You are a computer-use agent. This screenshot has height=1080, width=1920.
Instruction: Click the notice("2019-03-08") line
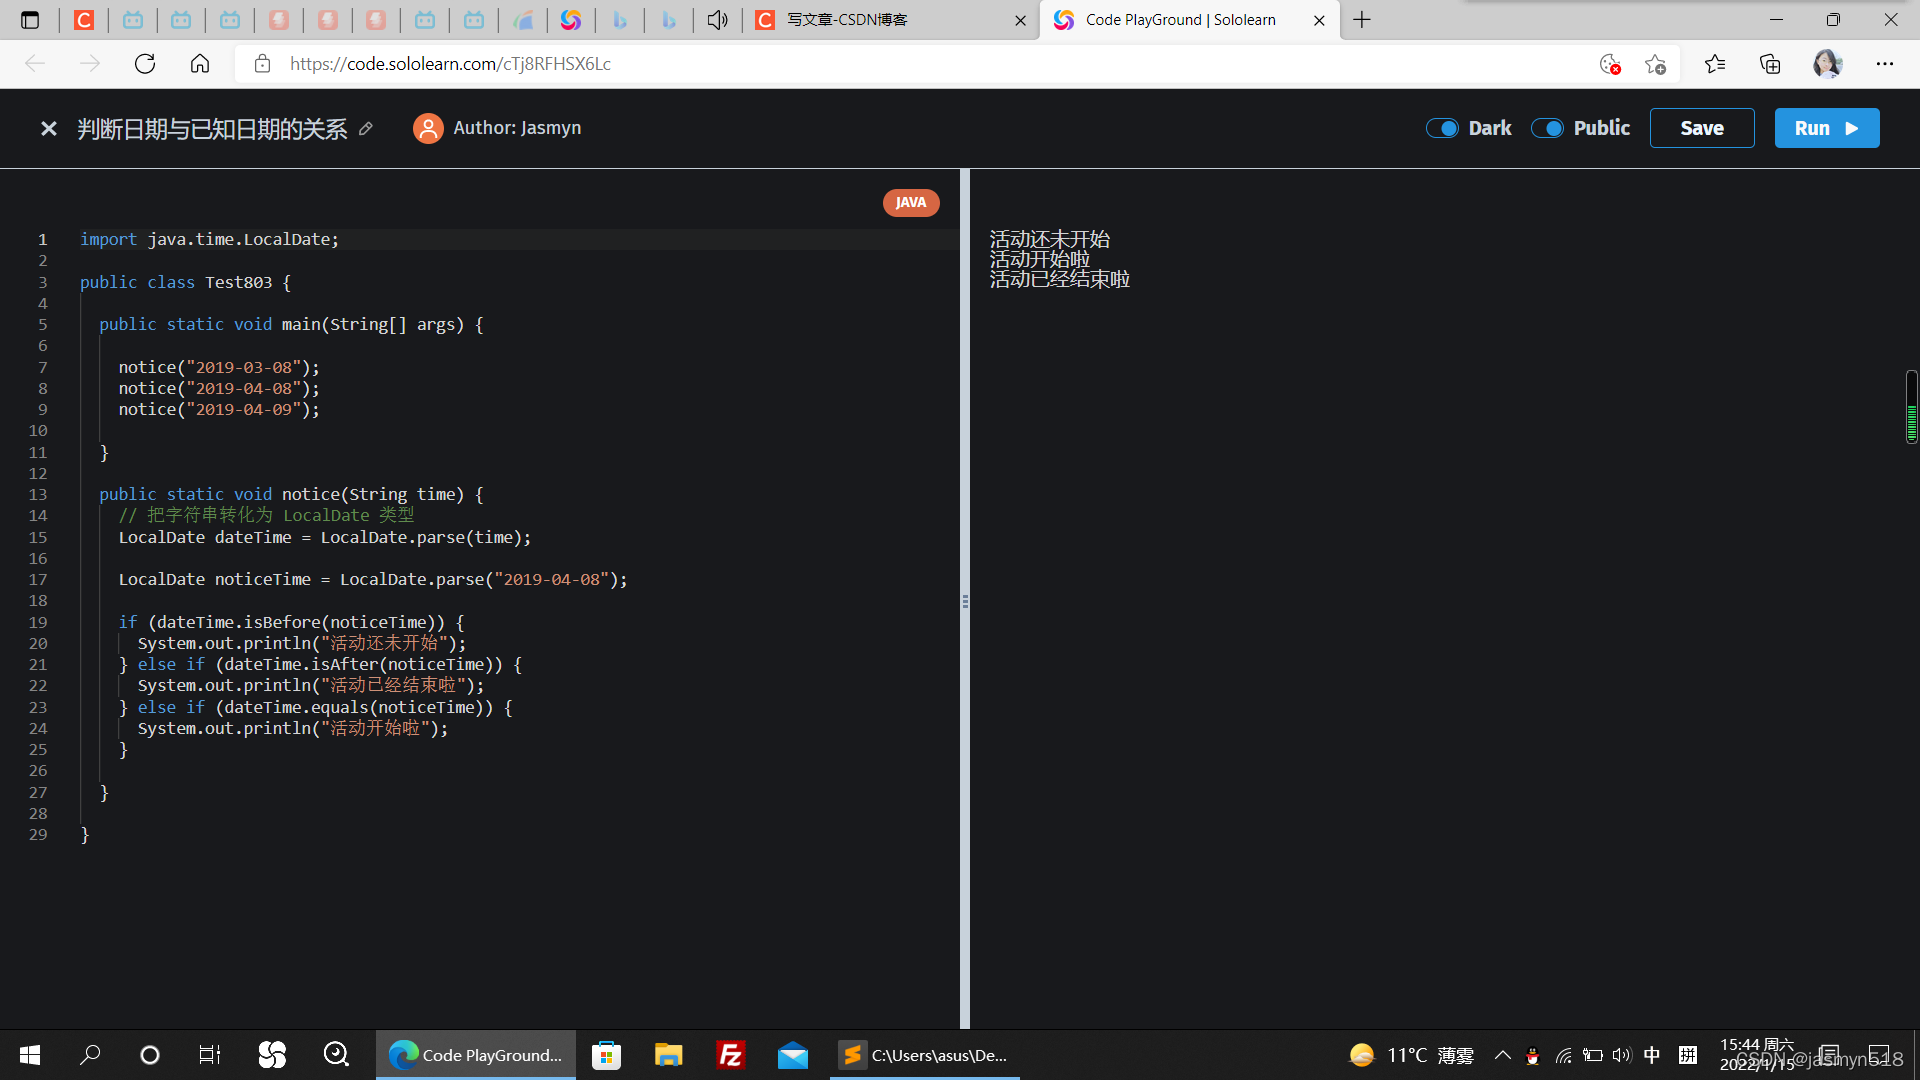point(219,367)
